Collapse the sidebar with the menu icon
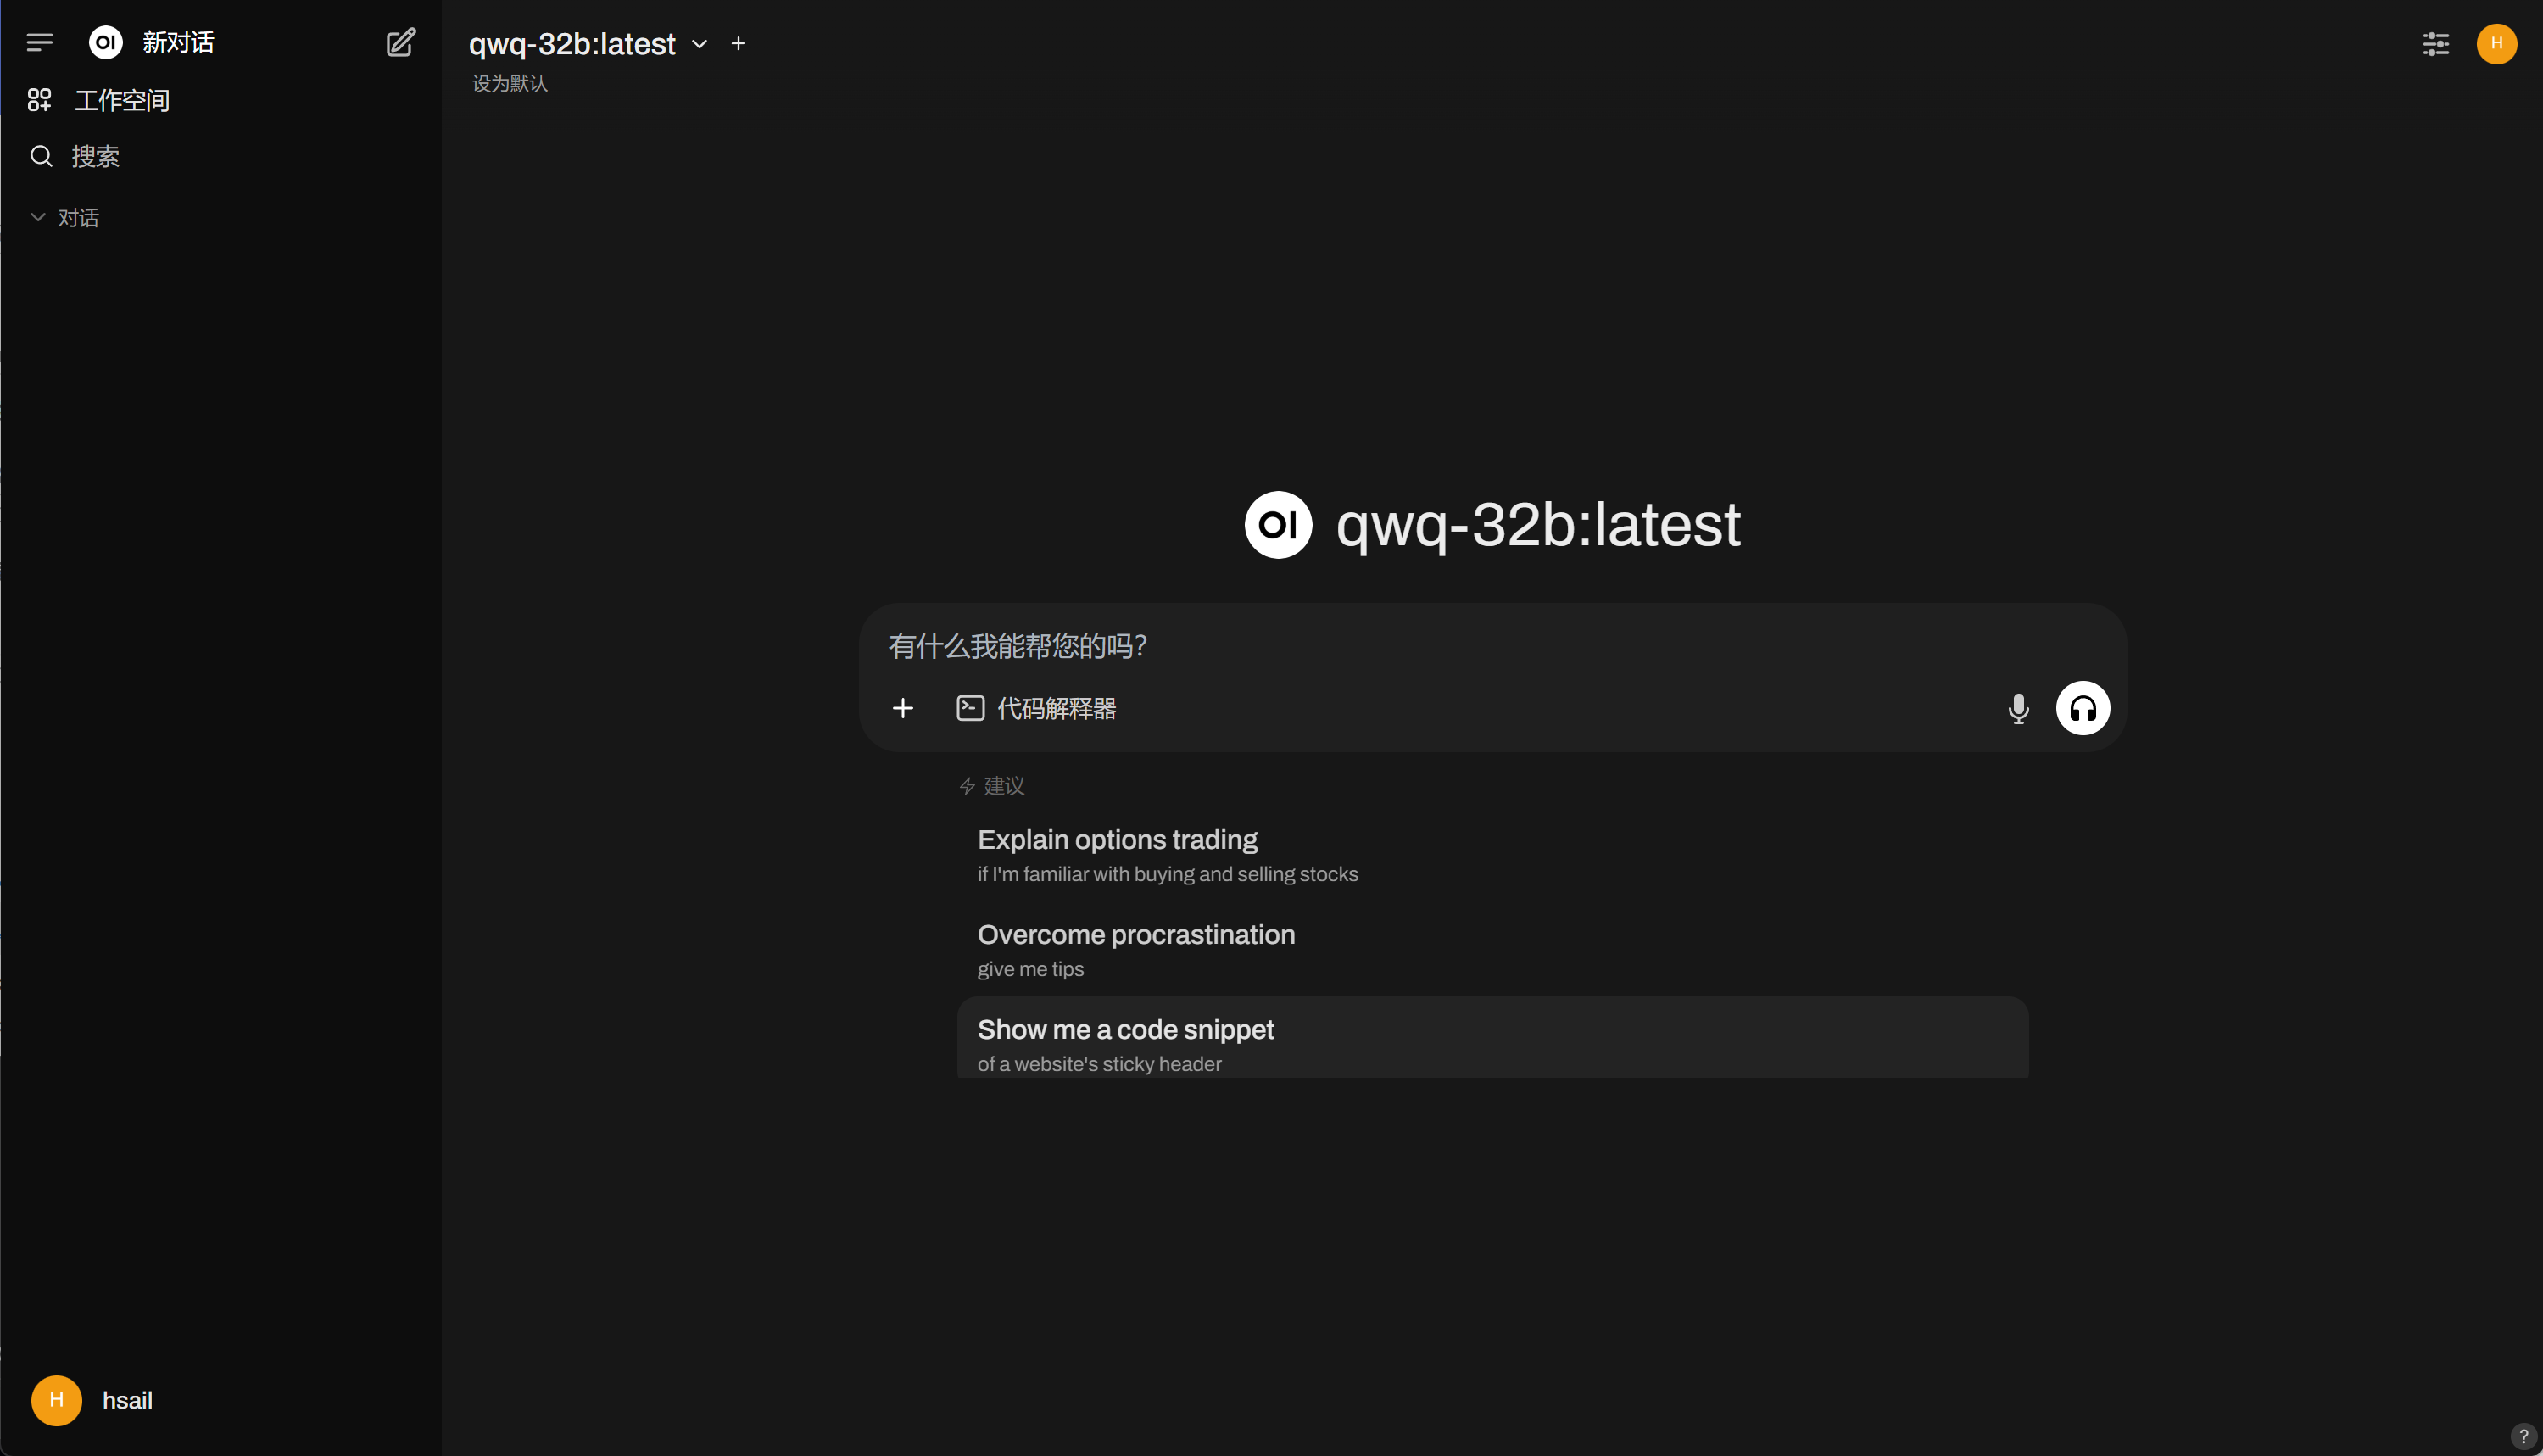2543x1456 pixels. coord(40,42)
